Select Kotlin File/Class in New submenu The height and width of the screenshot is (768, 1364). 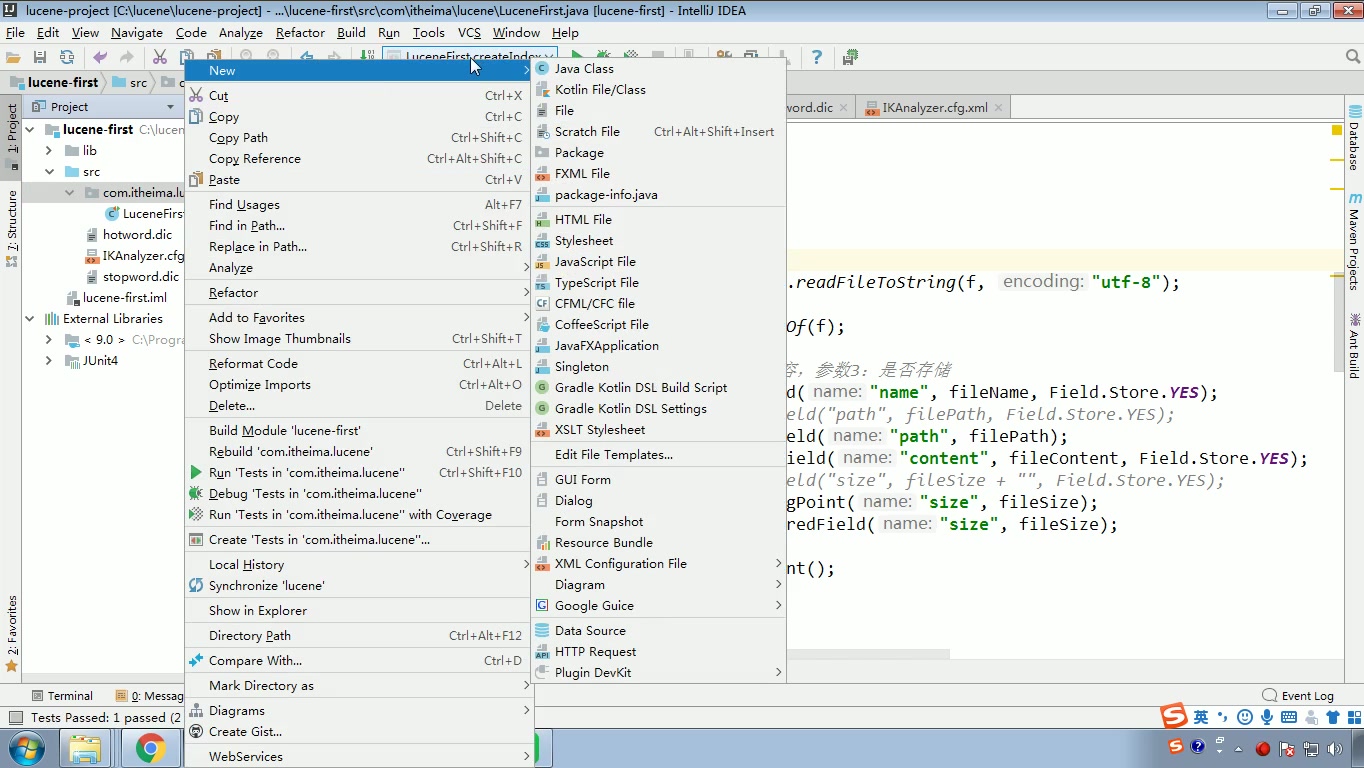tap(658, 90)
